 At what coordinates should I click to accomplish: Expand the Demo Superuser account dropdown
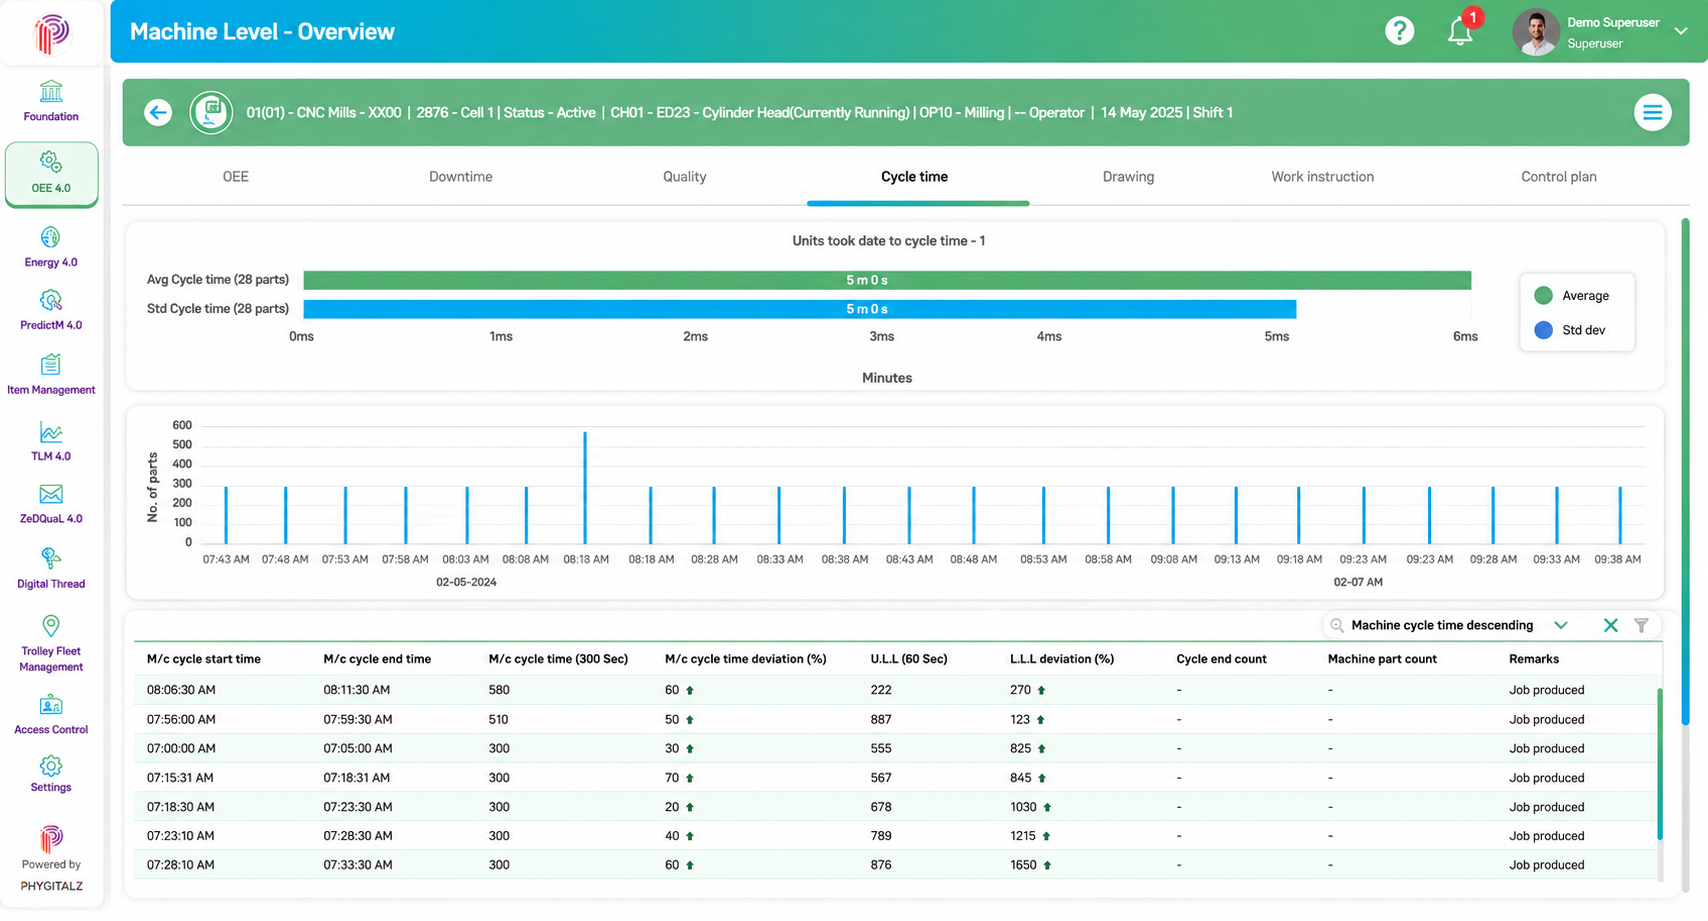point(1681,31)
